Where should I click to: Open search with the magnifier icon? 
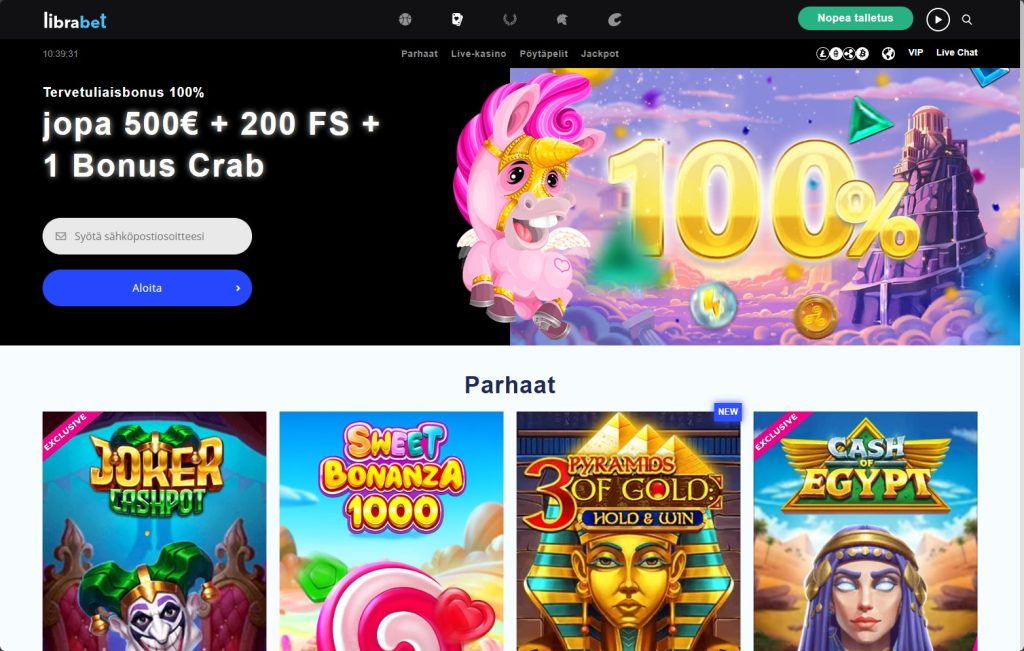coord(967,20)
